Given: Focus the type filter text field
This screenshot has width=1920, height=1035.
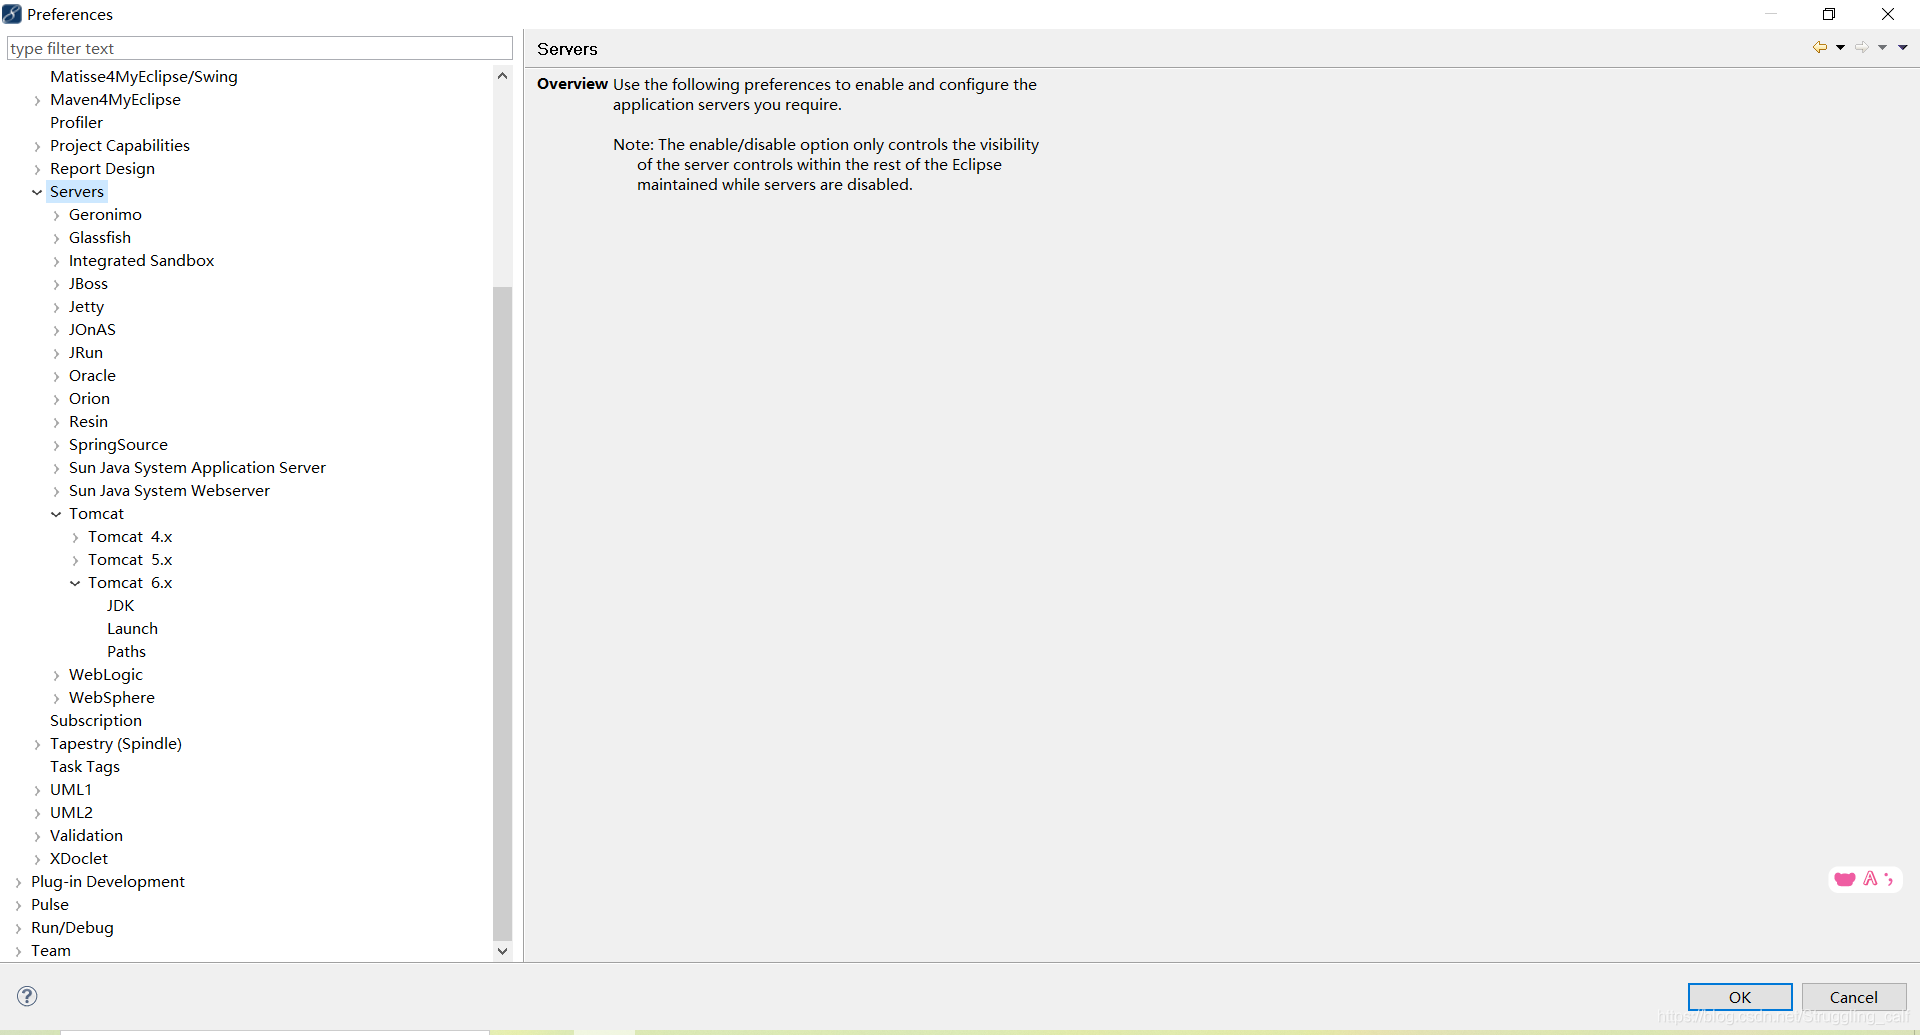Looking at the screenshot, I should (260, 48).
